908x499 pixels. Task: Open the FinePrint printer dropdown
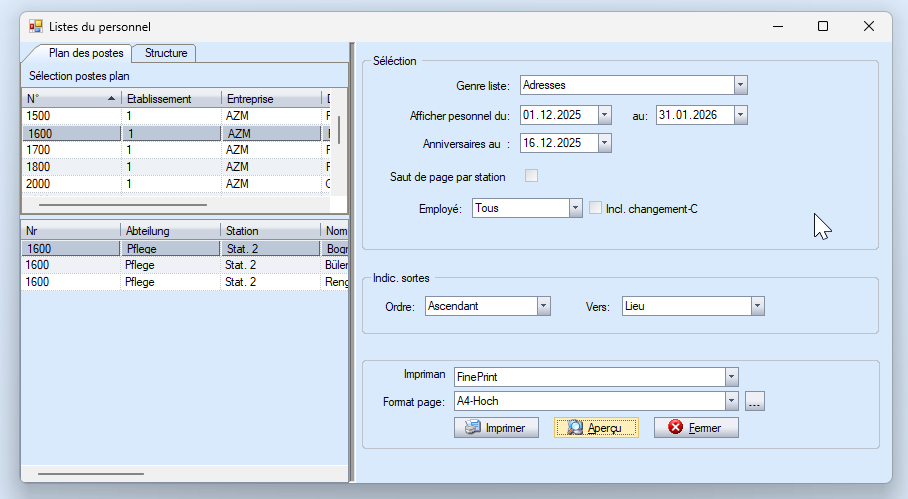tap(732, 377)
